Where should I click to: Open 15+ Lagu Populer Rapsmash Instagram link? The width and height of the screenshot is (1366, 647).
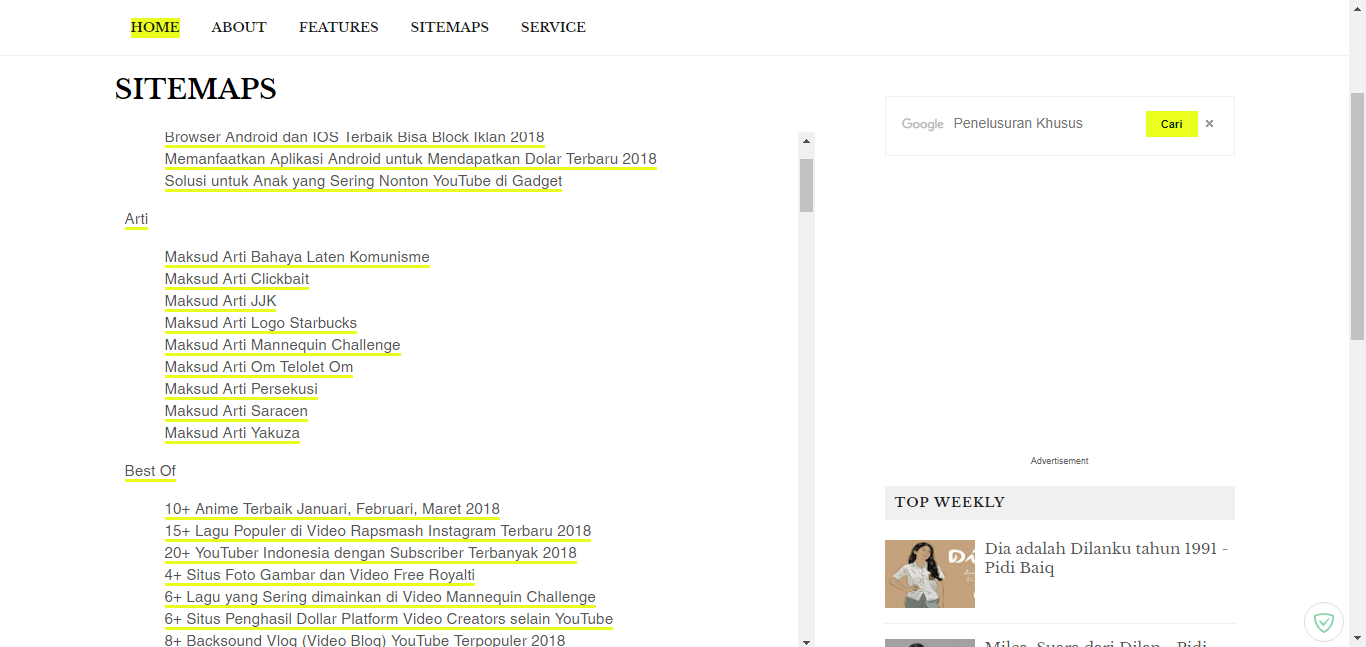(378, 531)
